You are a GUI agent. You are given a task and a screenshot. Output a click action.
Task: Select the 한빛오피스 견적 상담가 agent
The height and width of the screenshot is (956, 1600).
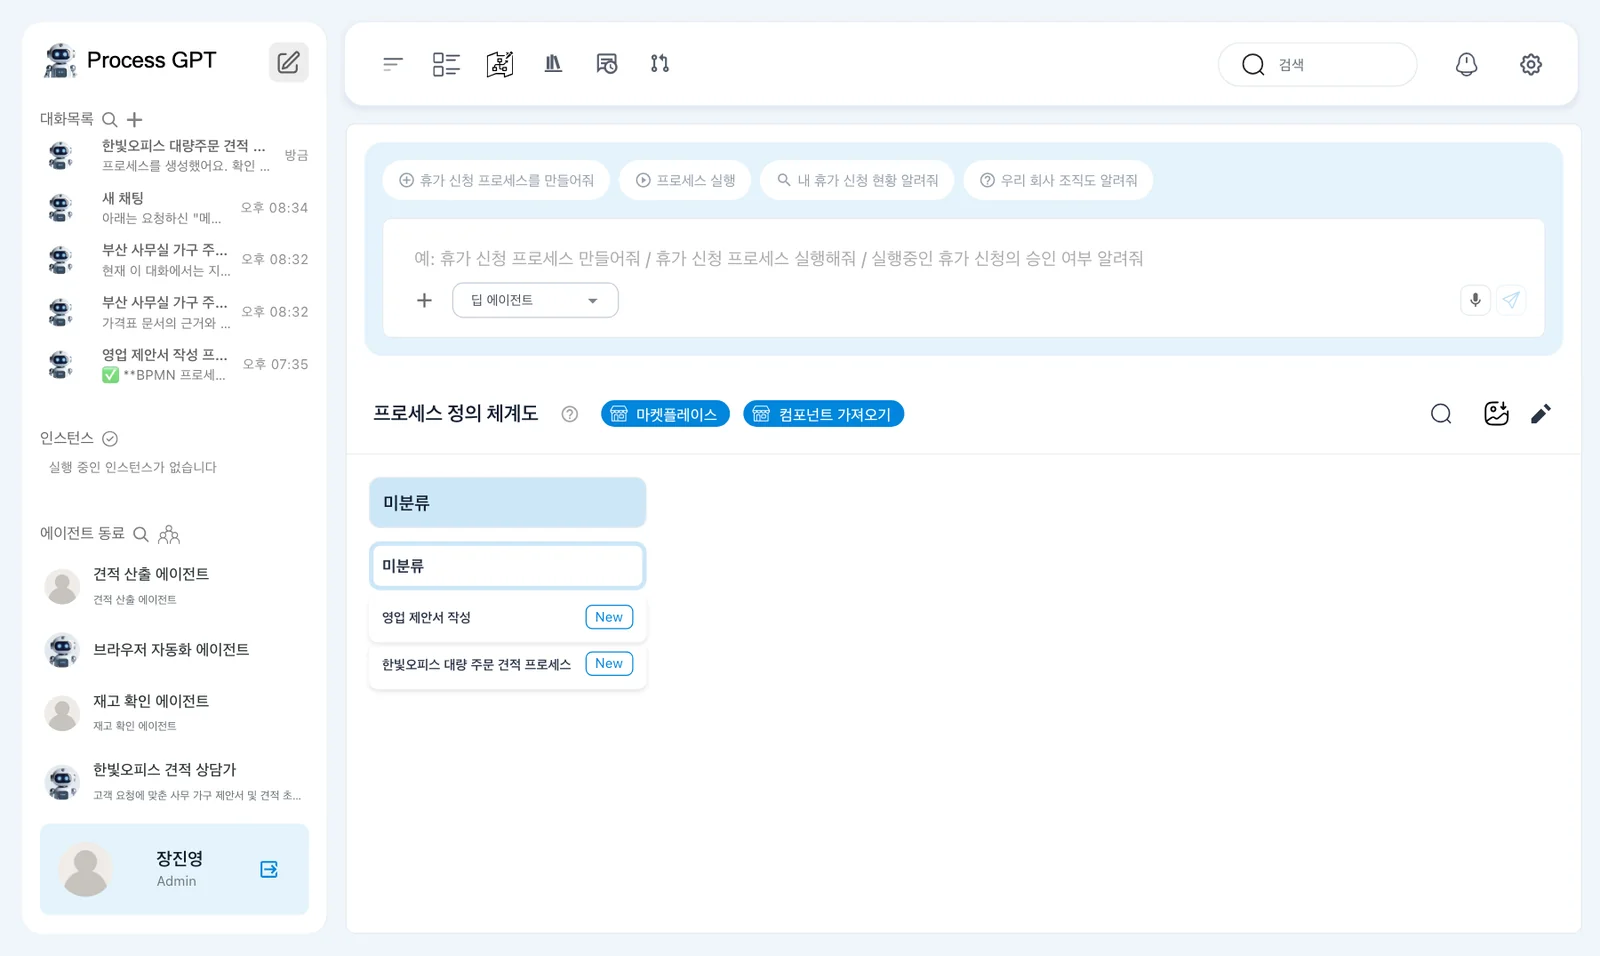coord(175,781)
